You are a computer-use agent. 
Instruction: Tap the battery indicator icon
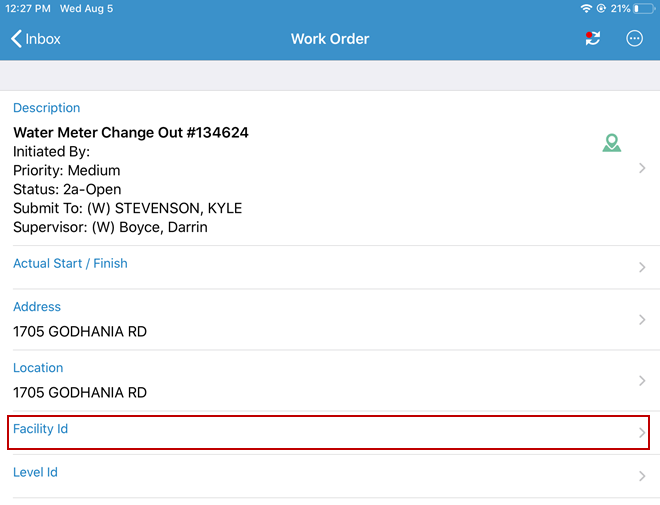point(642,8)
